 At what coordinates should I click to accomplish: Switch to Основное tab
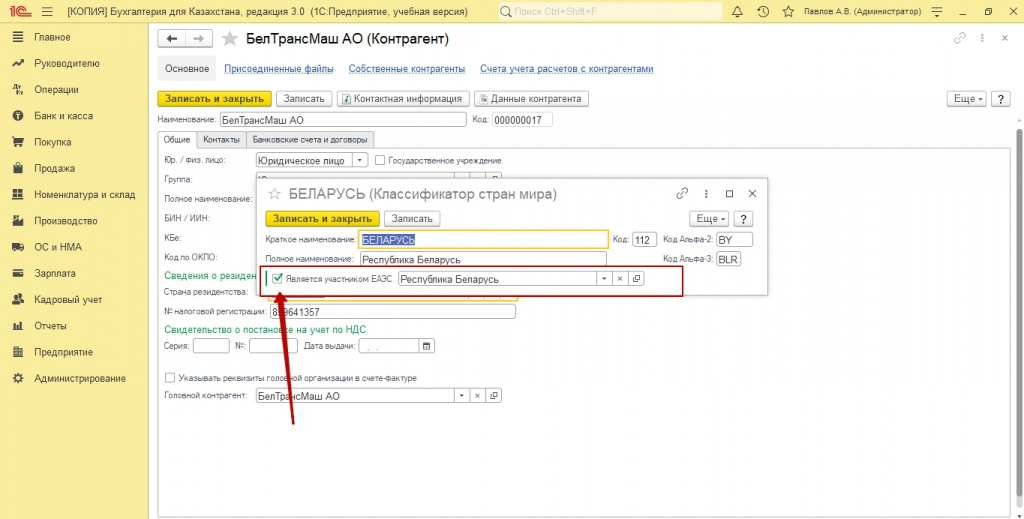(187, 69)
